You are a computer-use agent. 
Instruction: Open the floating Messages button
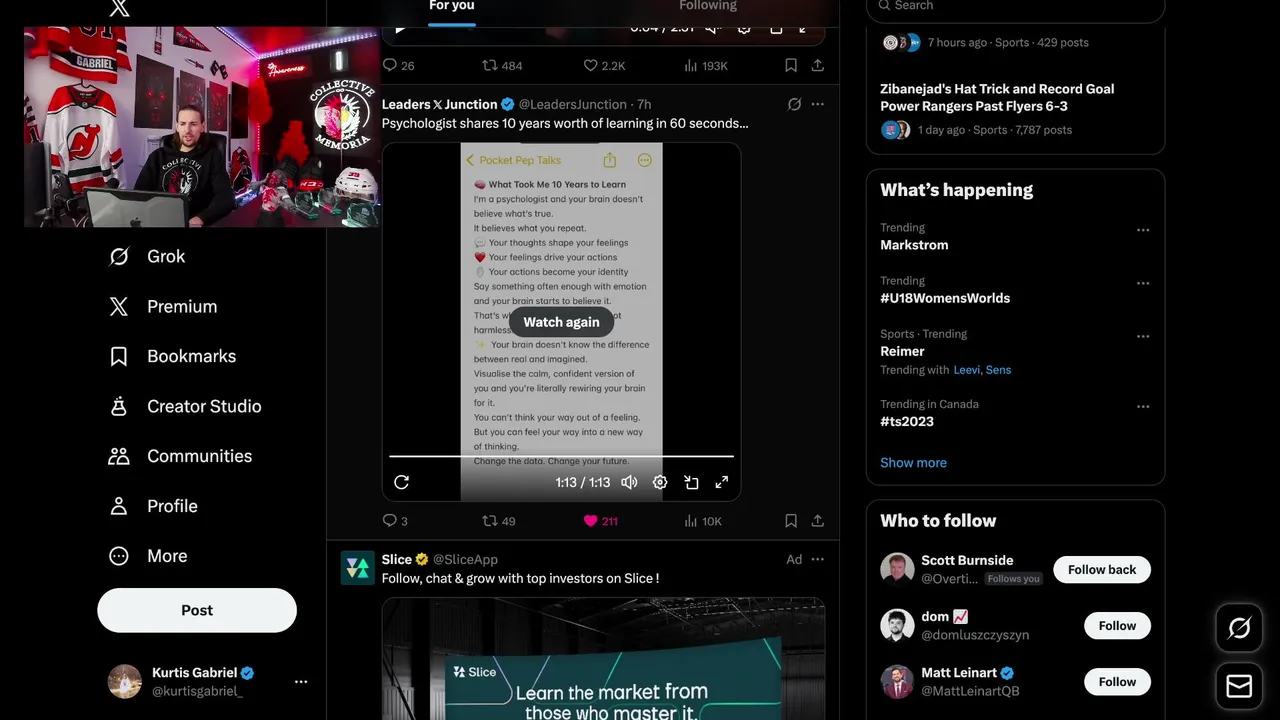[x=1239, y=686]
